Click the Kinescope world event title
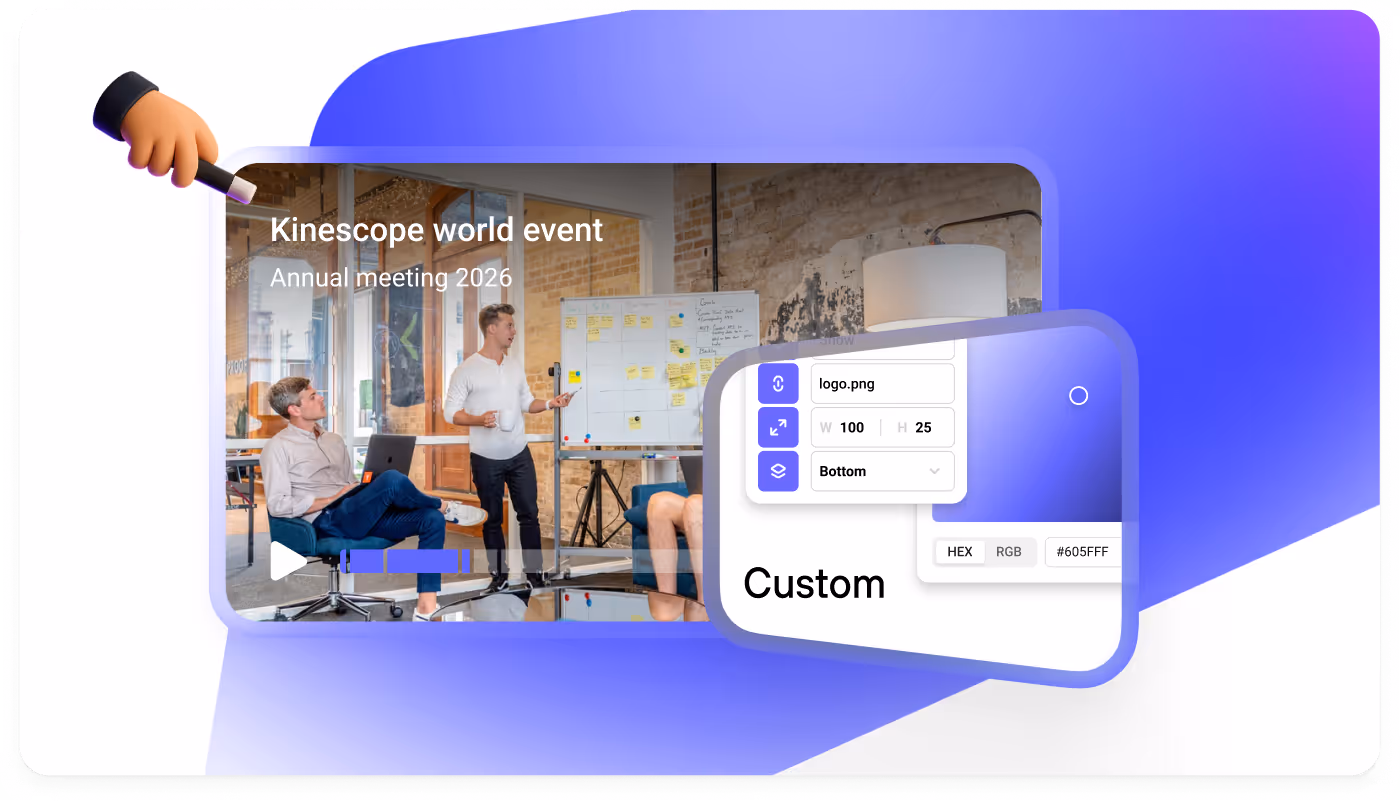 pos(437,230)
